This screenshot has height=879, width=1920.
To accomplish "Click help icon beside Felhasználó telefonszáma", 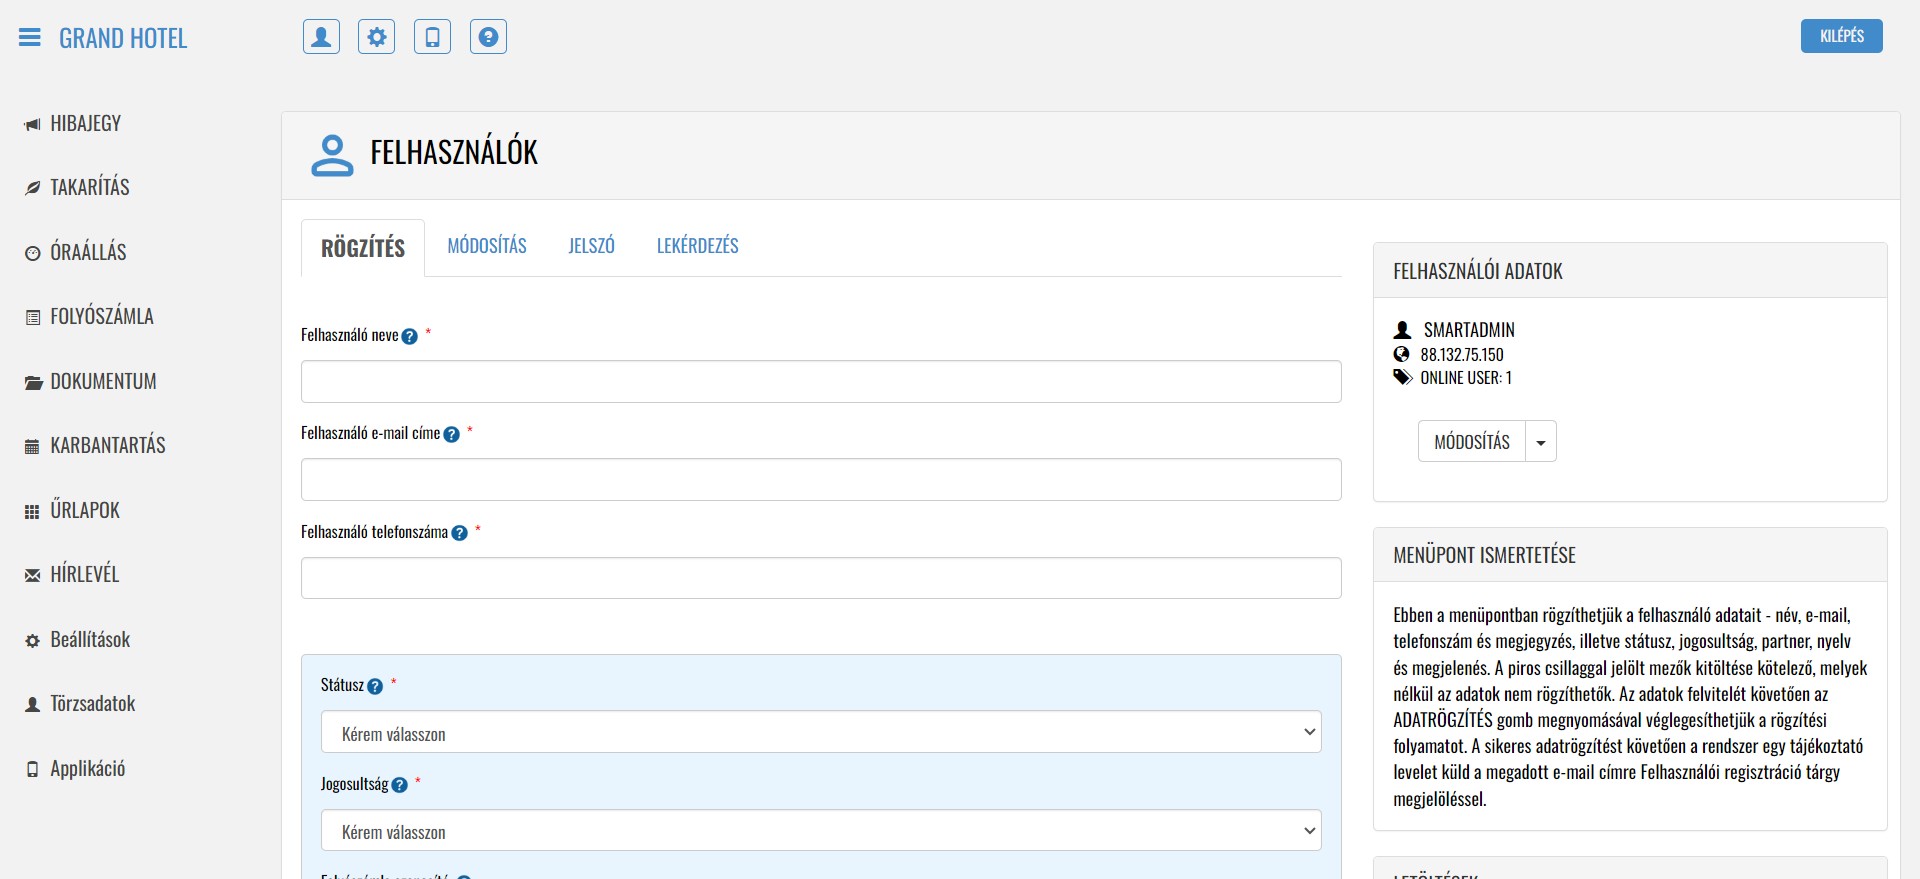I will click(459, 533).
